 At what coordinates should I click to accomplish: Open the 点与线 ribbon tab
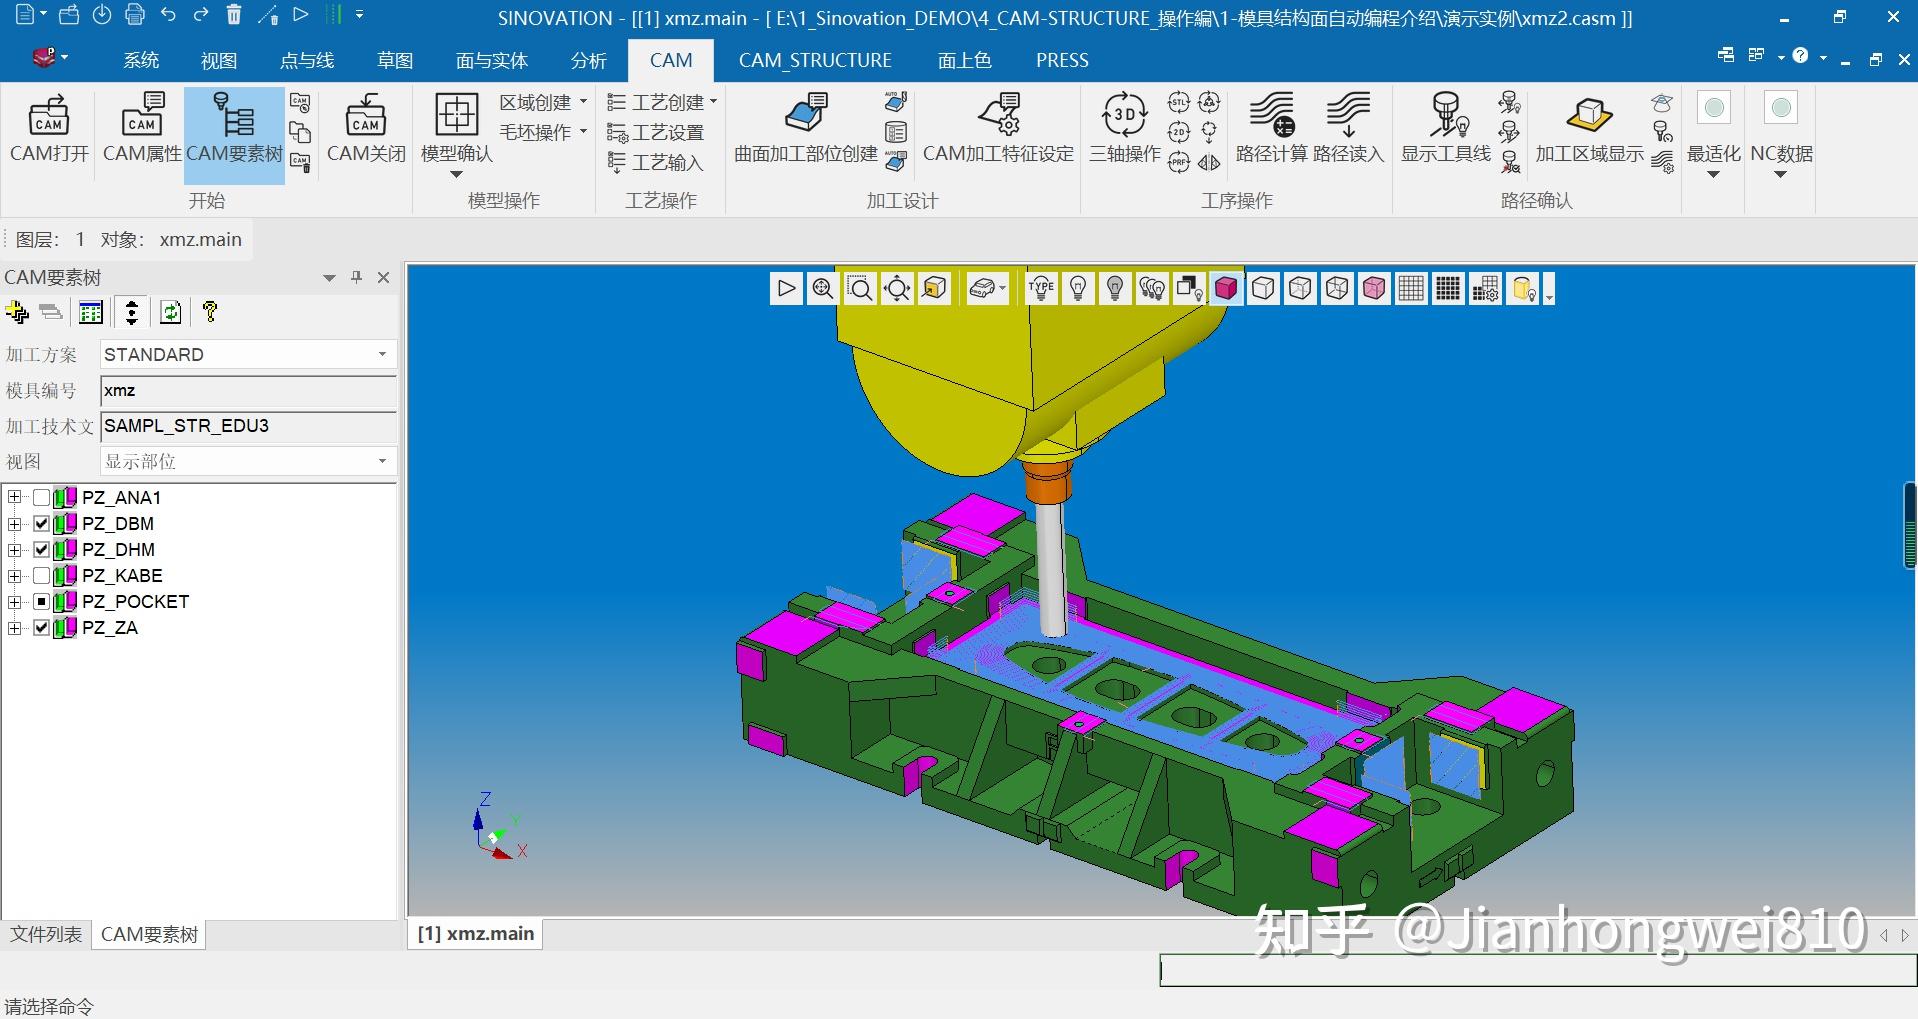(x=306, y=60)
